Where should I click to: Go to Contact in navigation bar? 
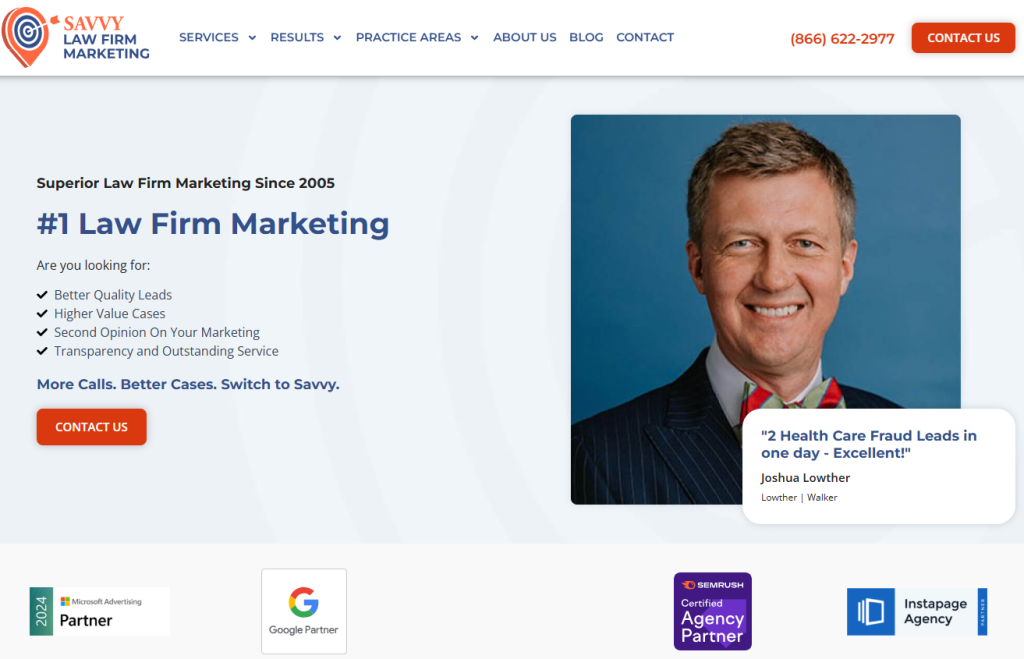(x=645, y=37)
